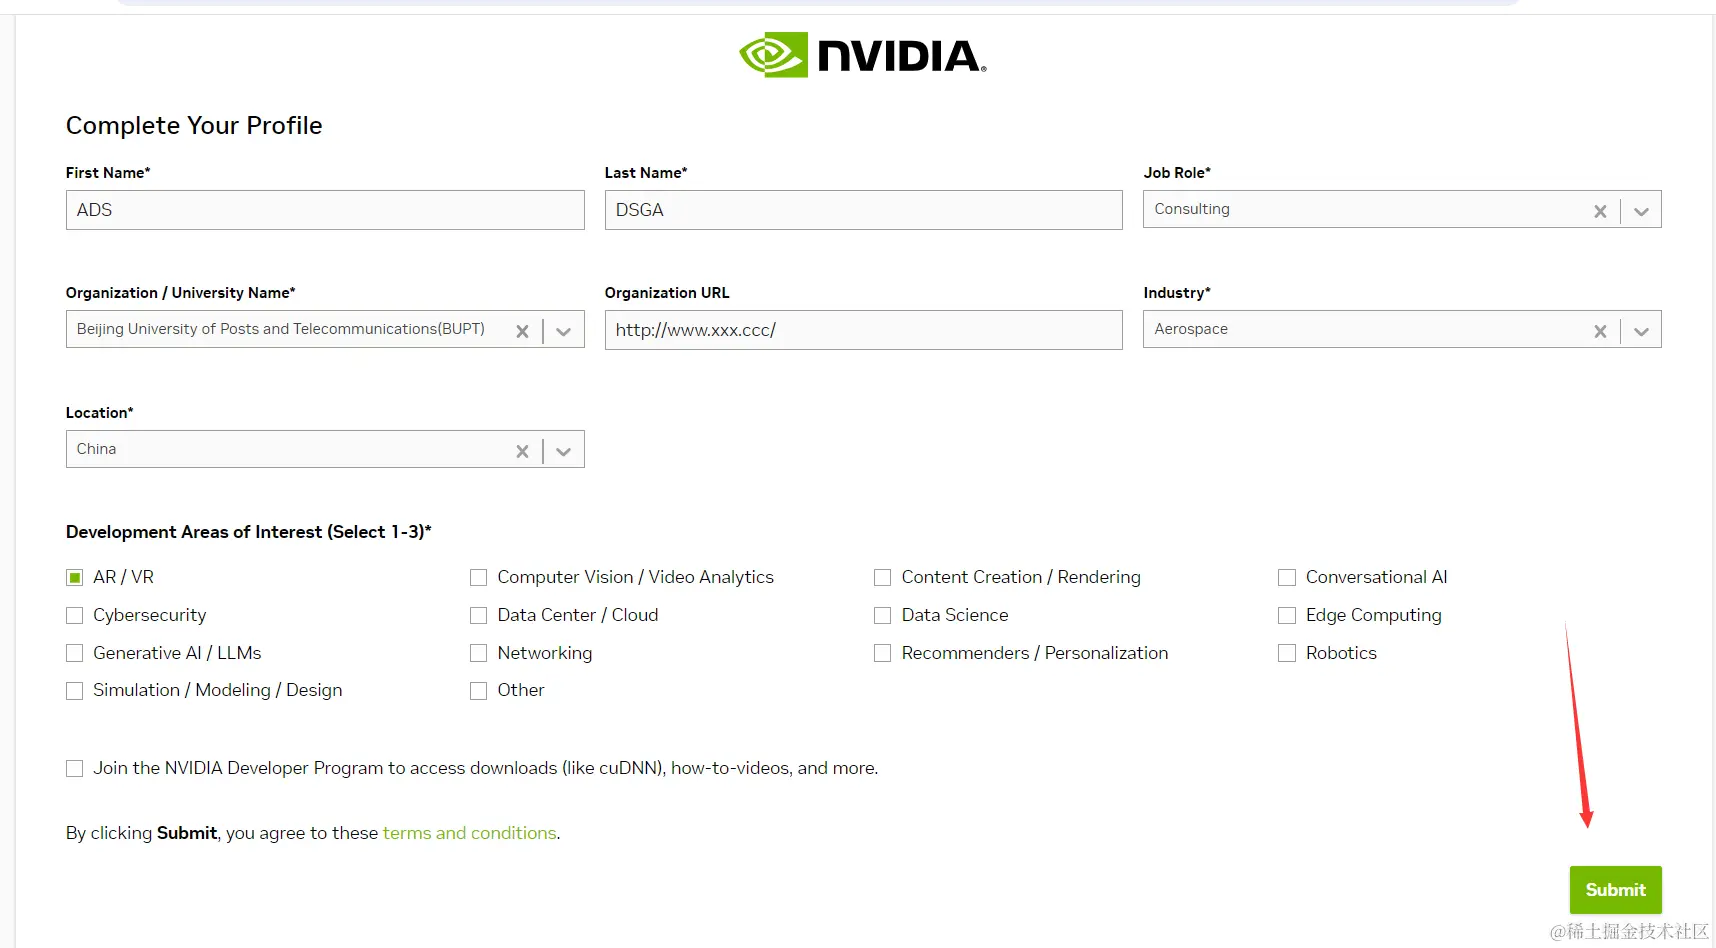The width and height of the screenshot is (1716, 948).
Task: Expand the Organization / University Name dropdown arrow
Action: coord(563,331)
